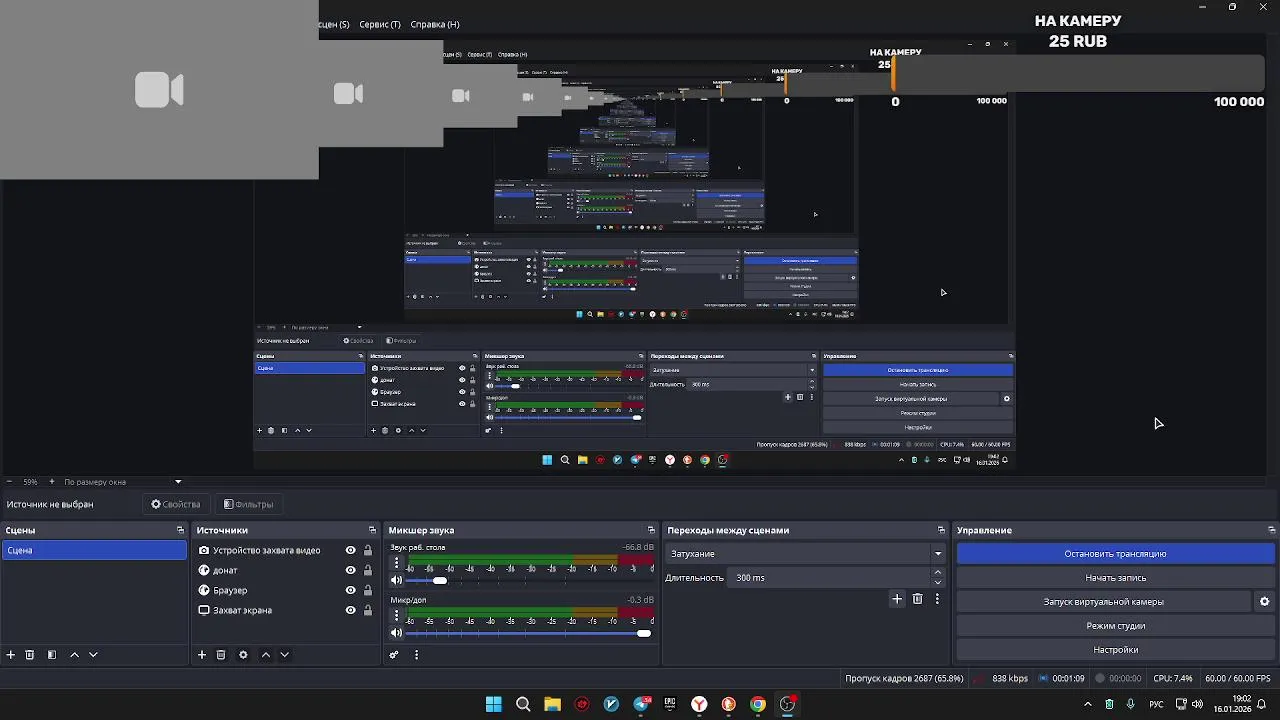This screenshot has width=1280, height=720.
Task: Open Справка (H) menu
Action: (x=435, y=24)
